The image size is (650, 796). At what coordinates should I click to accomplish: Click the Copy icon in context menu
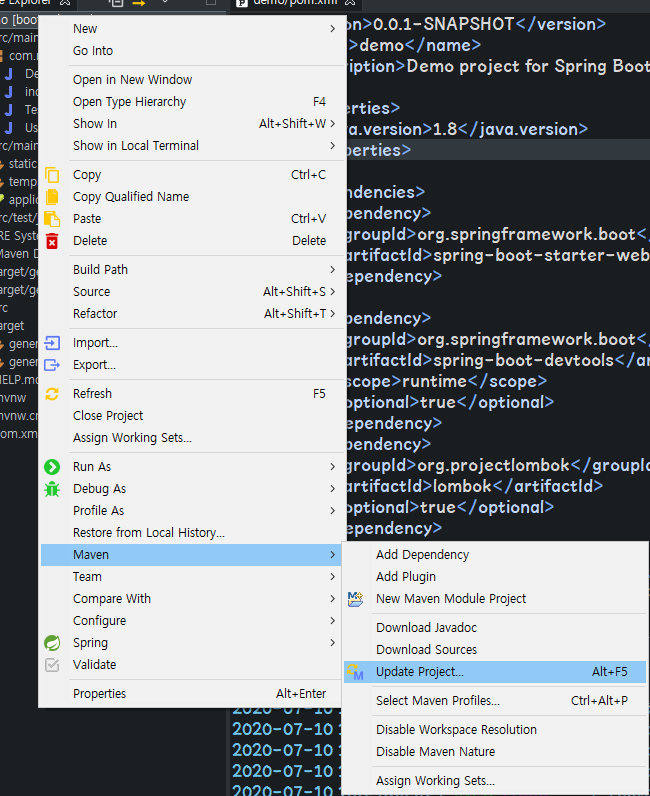[52, 175]
